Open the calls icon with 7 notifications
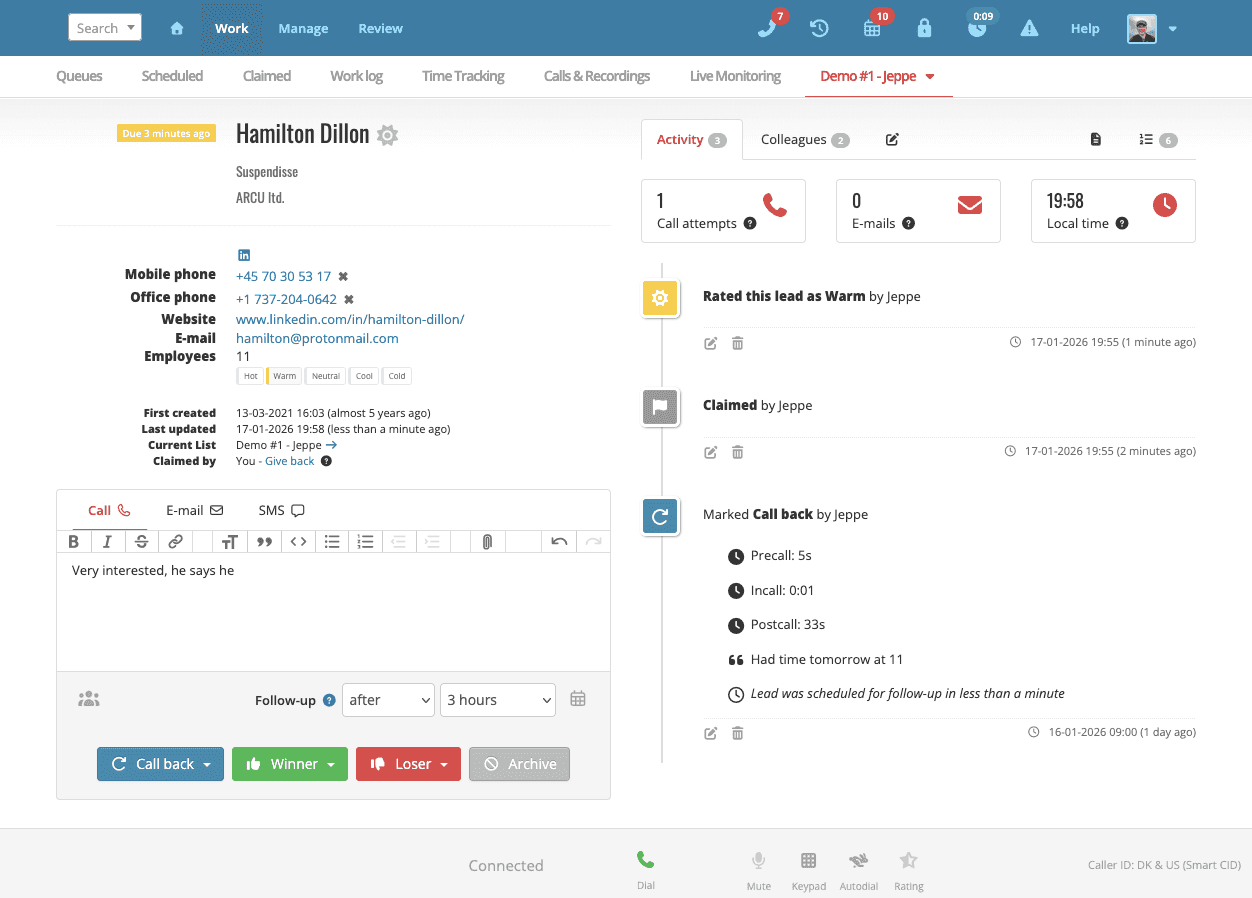The width and height of the screenshot is (1252, 898). click(x=769, y=29)
